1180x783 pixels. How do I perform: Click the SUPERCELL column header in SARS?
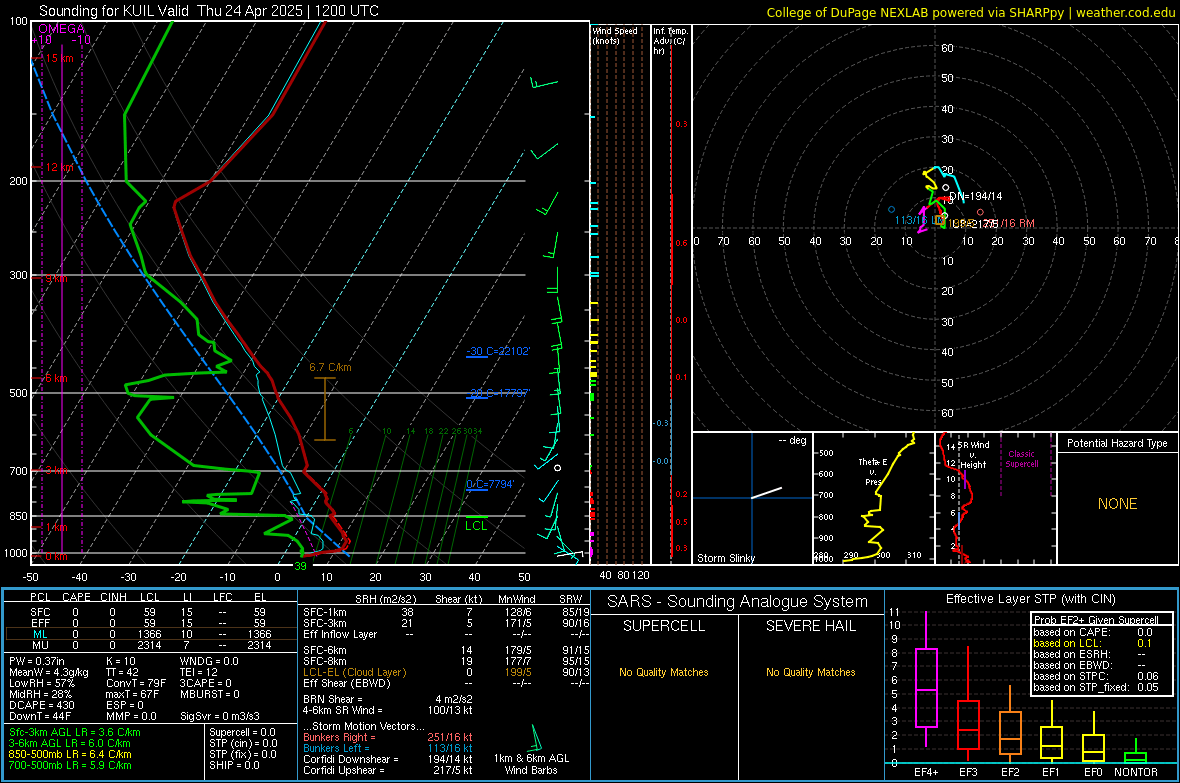pos(664,626)
